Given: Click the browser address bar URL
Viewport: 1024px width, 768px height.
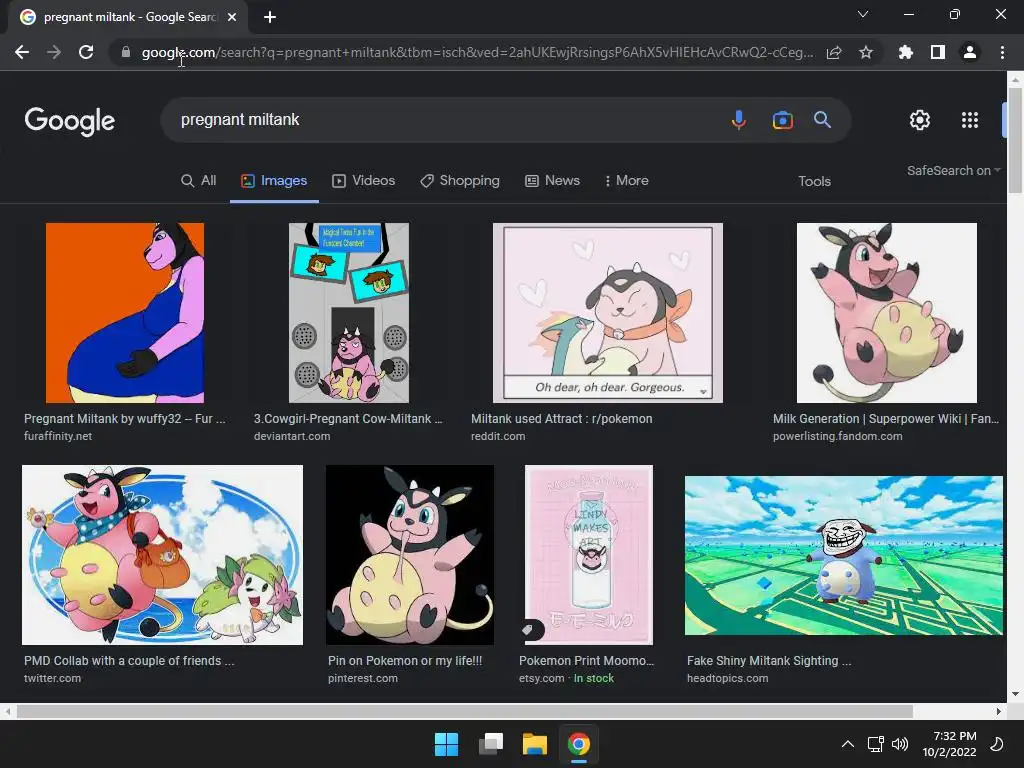Looking at the screenshot, I should click(477, 52).
